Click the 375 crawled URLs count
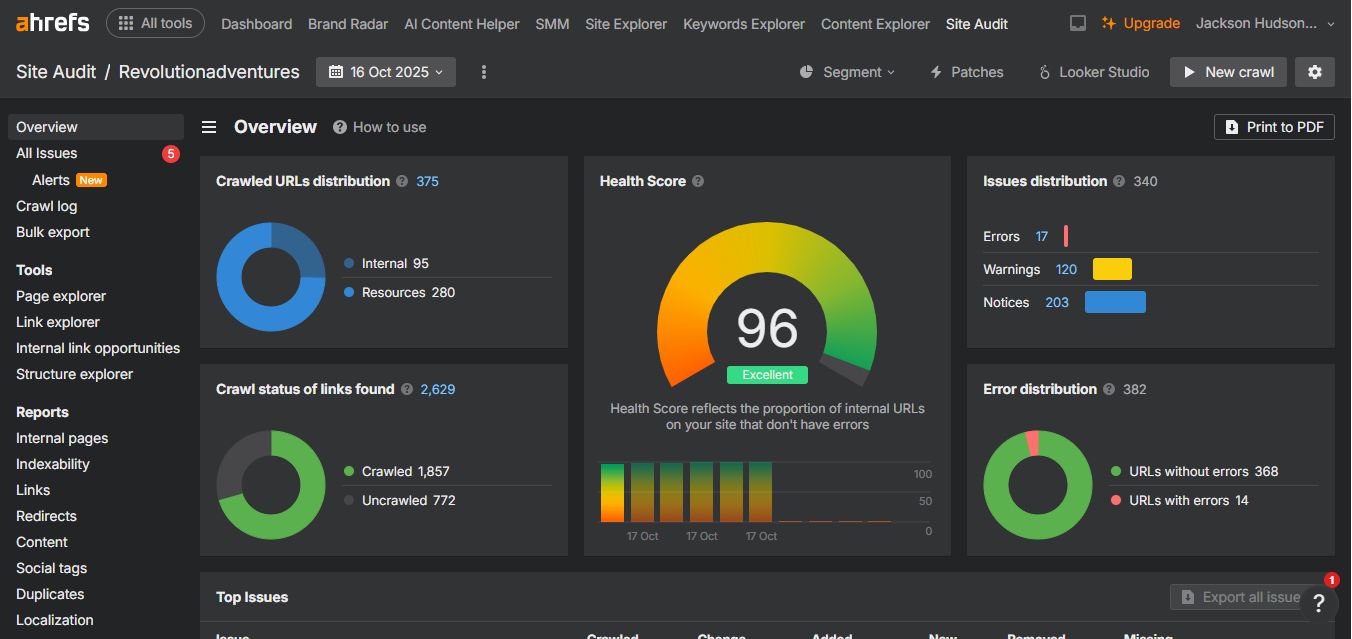Viewport: 1352px width, 639px height. point(427,181)
